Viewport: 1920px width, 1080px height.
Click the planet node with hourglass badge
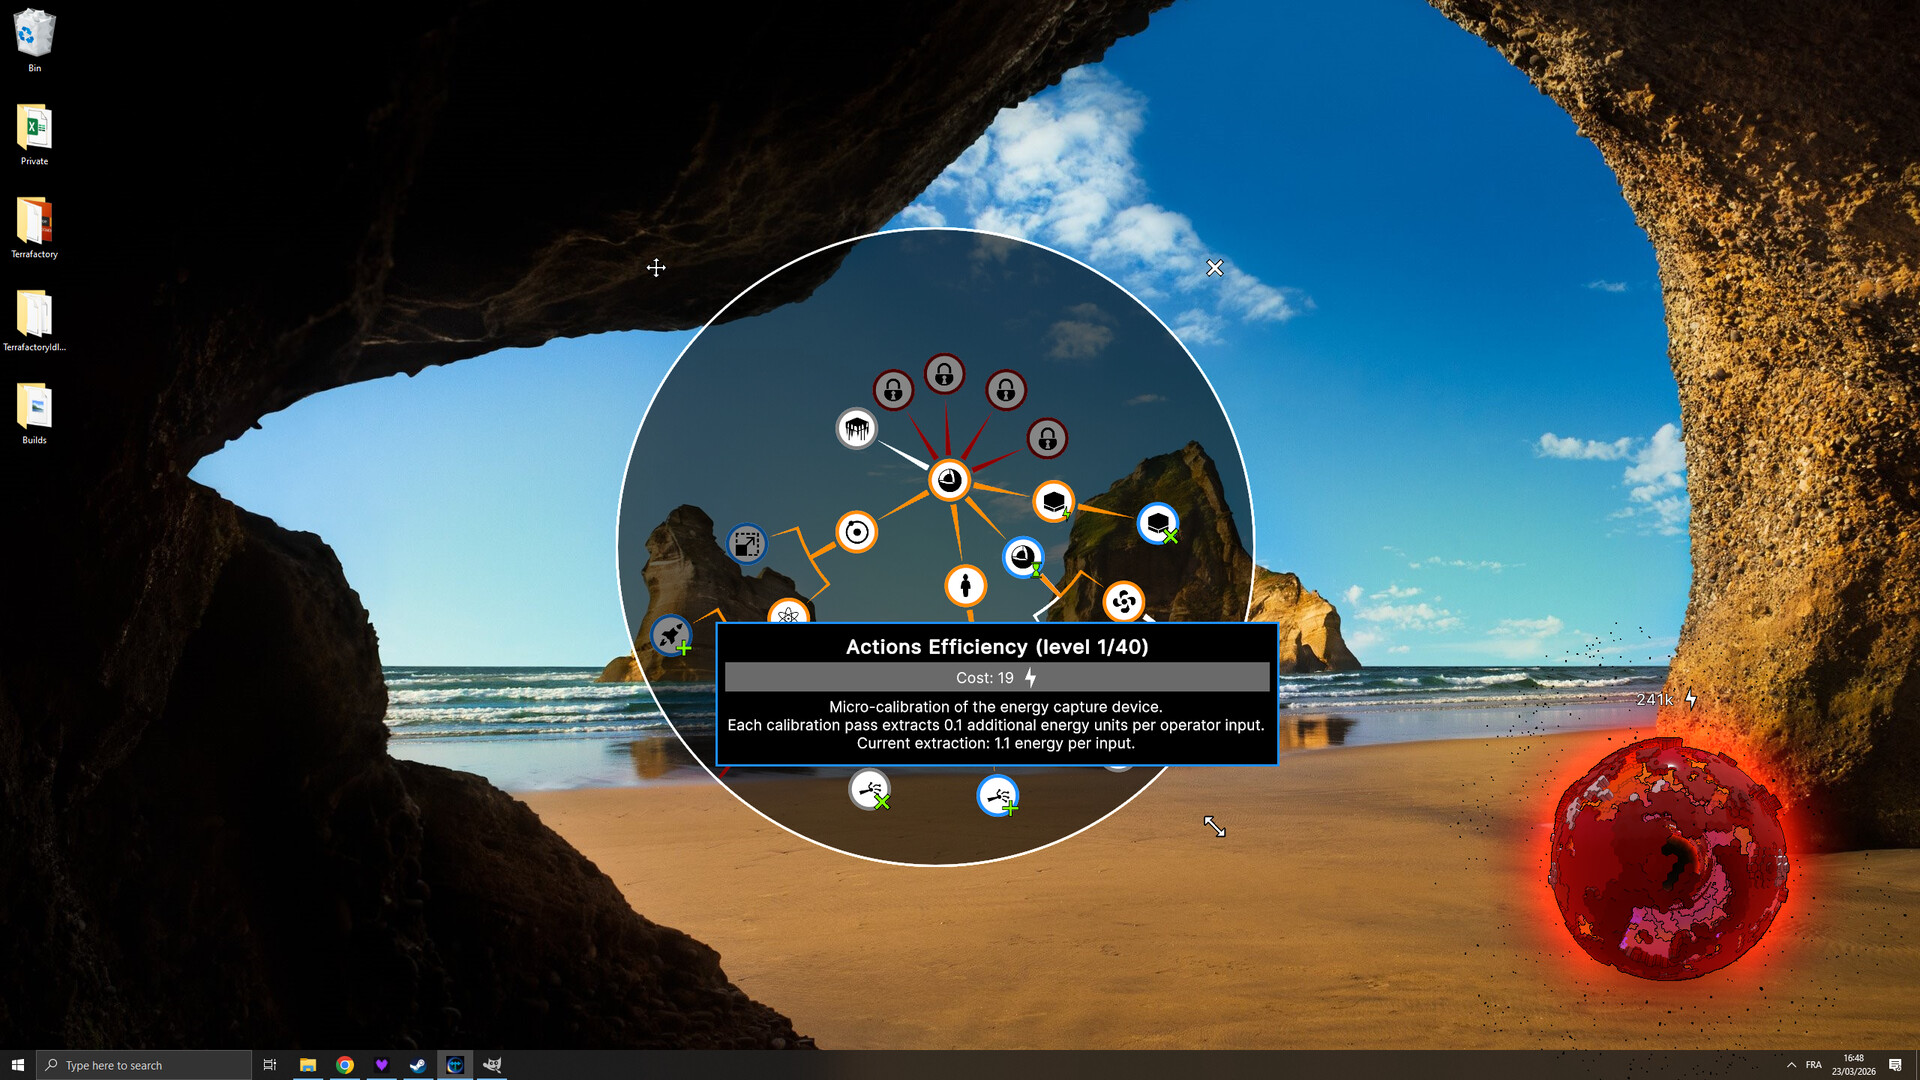pos(1022,558)
